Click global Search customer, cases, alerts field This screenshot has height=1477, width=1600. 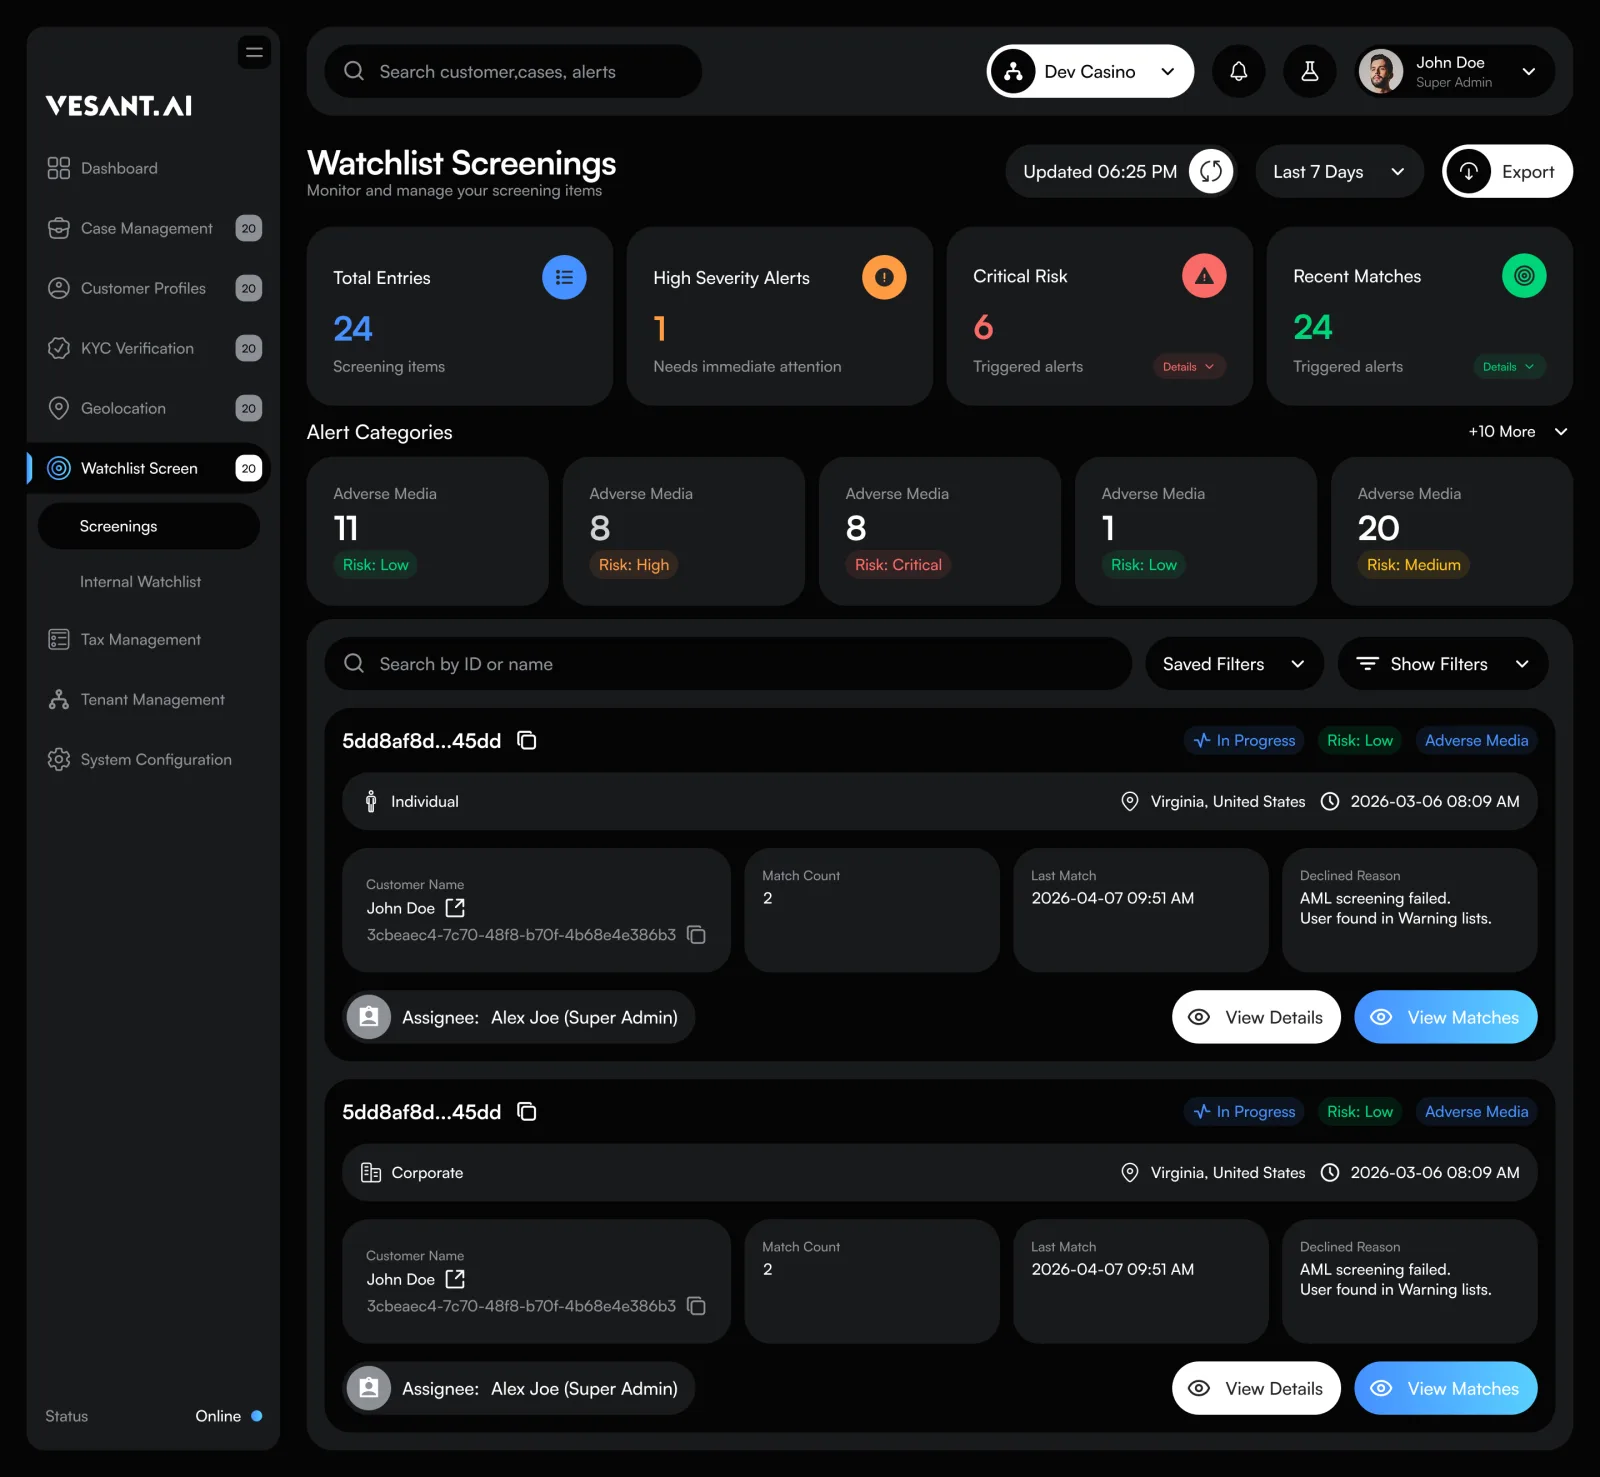pyautogui.click(x=513, y=71)
